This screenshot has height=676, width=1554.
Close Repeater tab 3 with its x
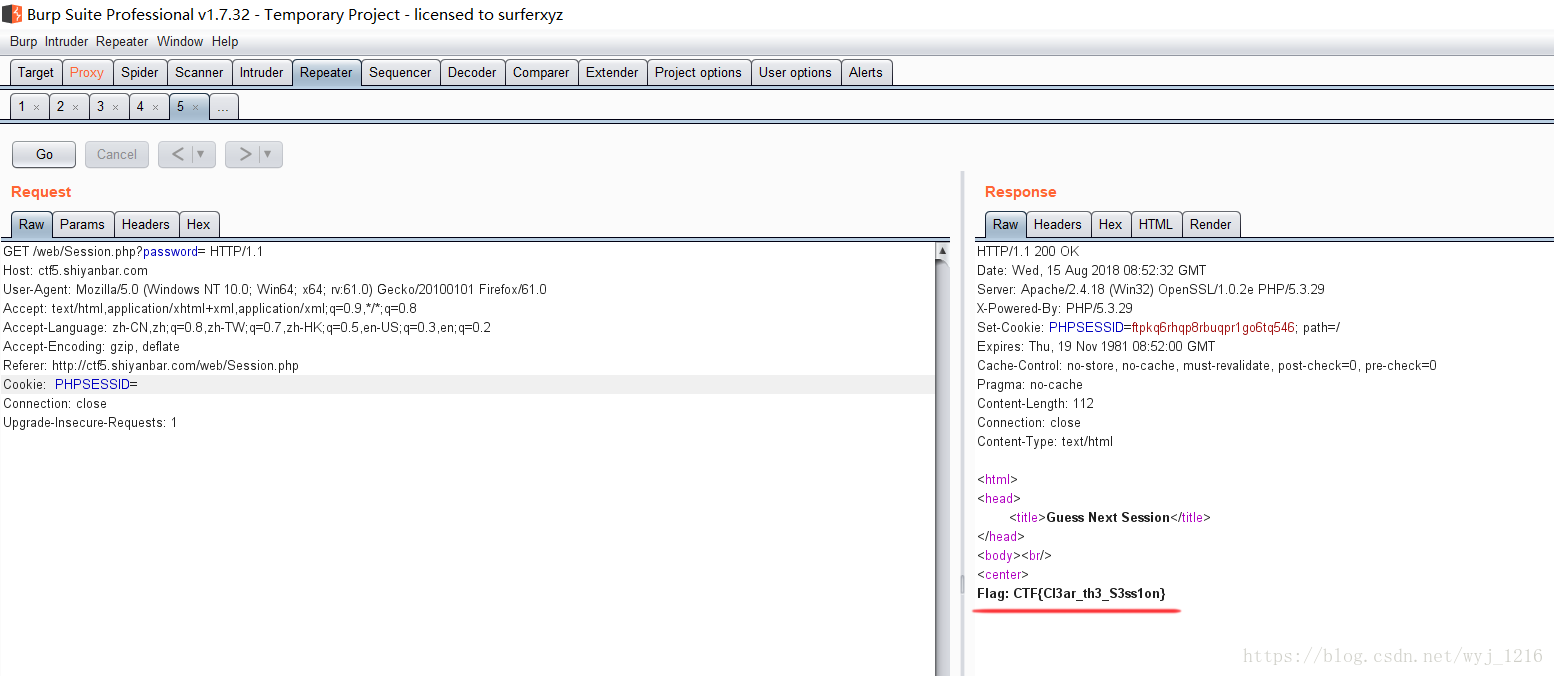click(115, 107)
